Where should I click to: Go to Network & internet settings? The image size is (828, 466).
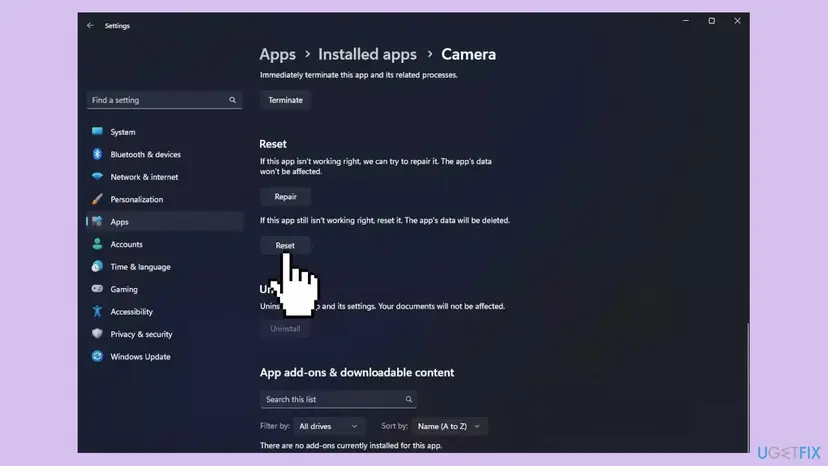(164, 177)
